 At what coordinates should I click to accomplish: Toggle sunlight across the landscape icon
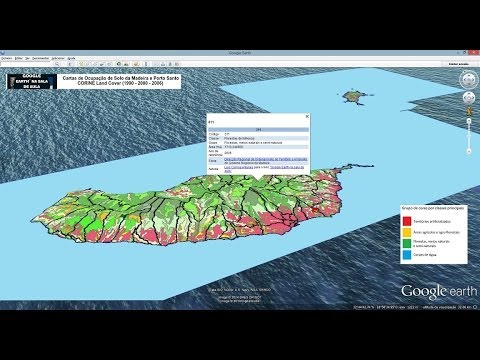coord(126,64)
